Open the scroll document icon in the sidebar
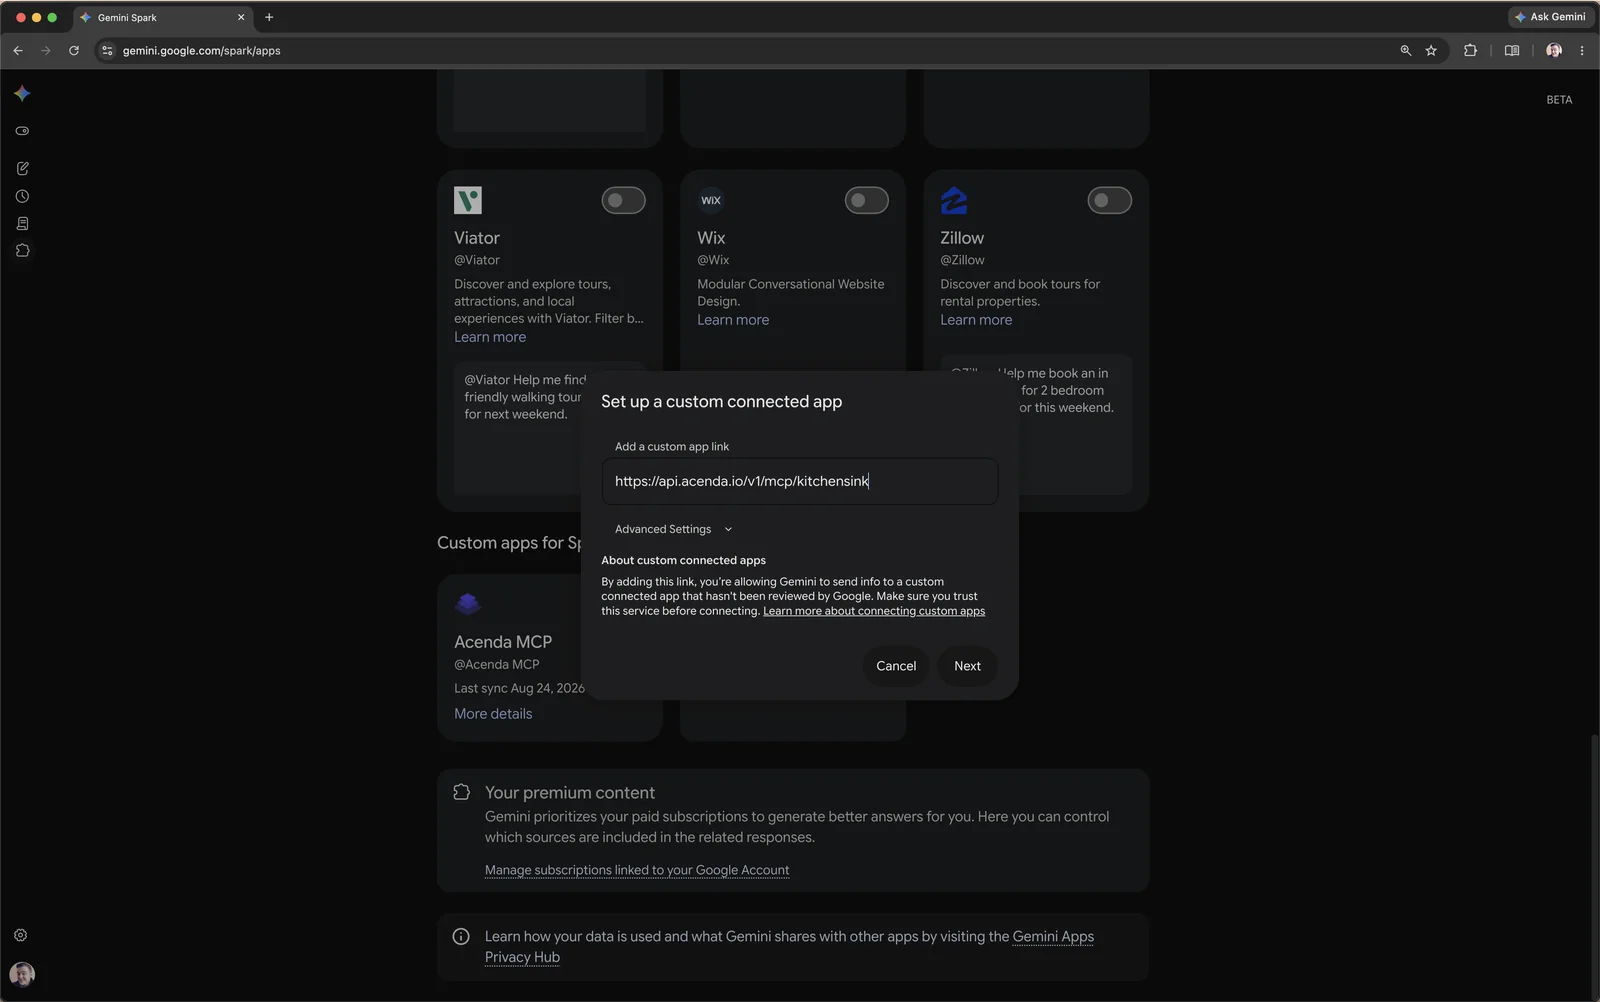Screen dimensions: 1600x1002 point(22,223)
